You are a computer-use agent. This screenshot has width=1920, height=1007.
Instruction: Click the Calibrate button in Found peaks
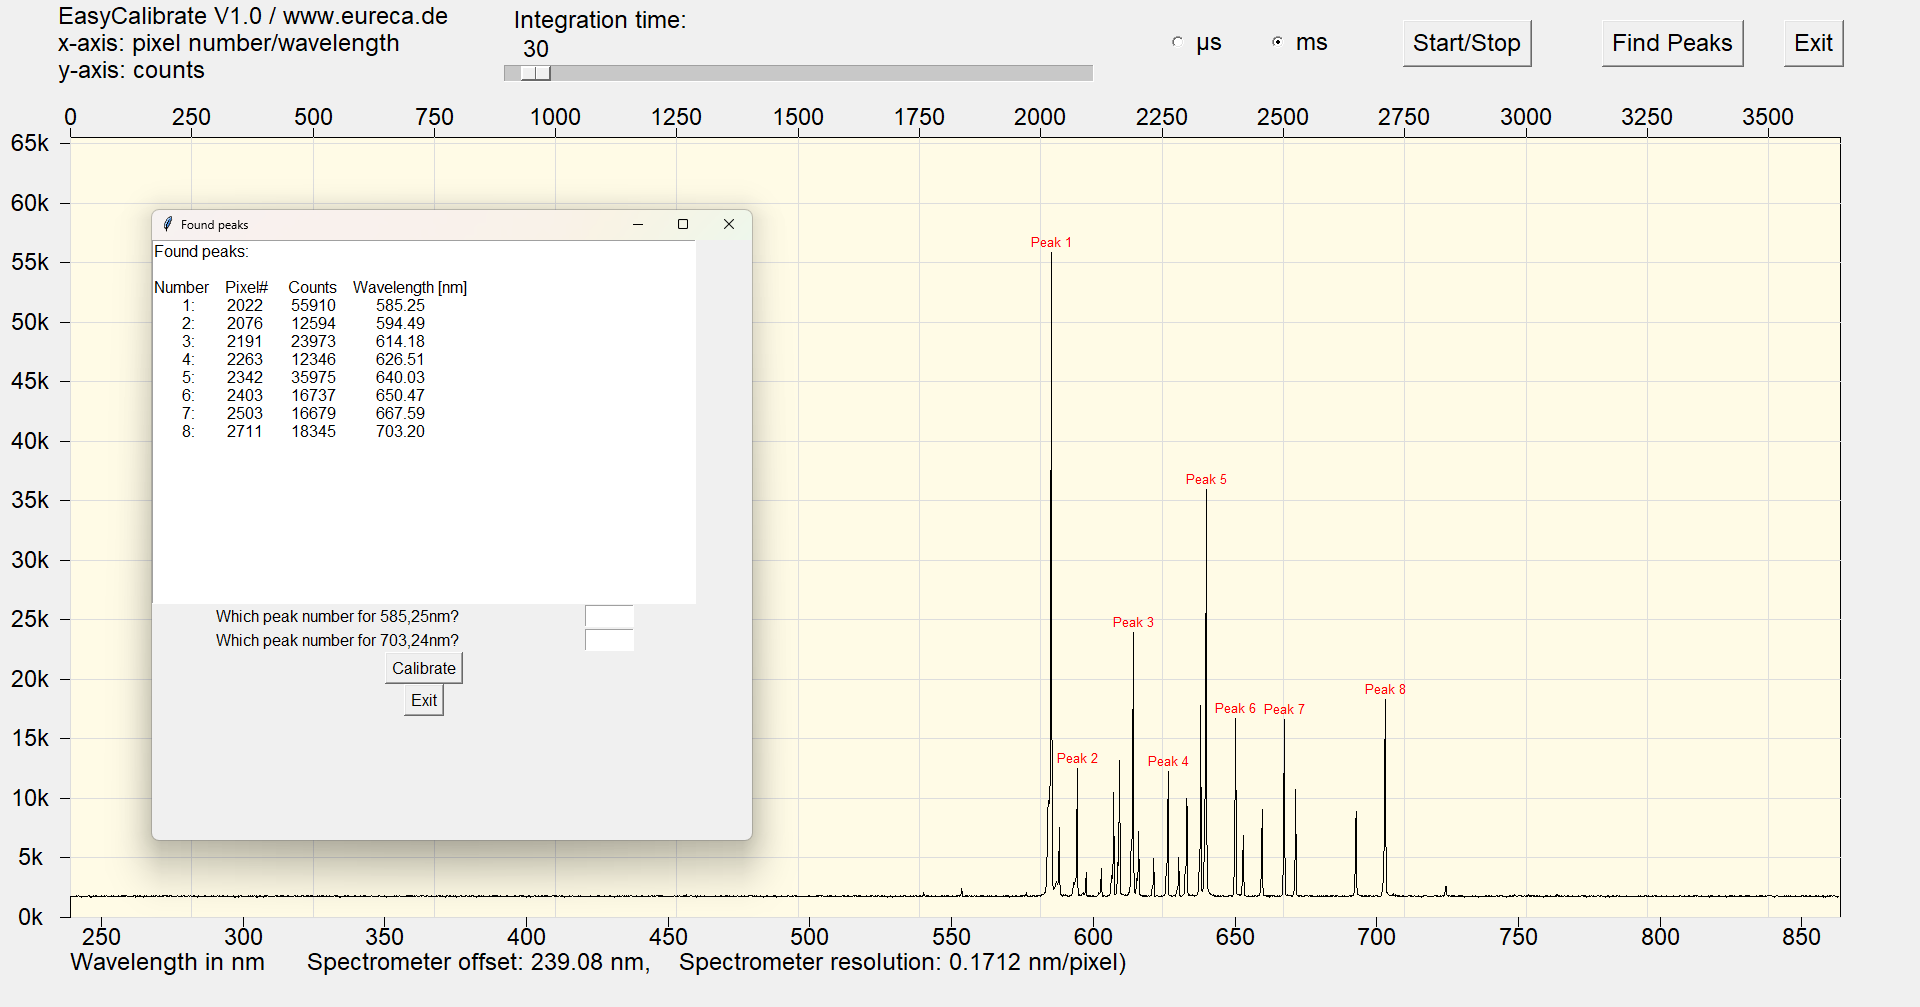[x=424, y=668]
